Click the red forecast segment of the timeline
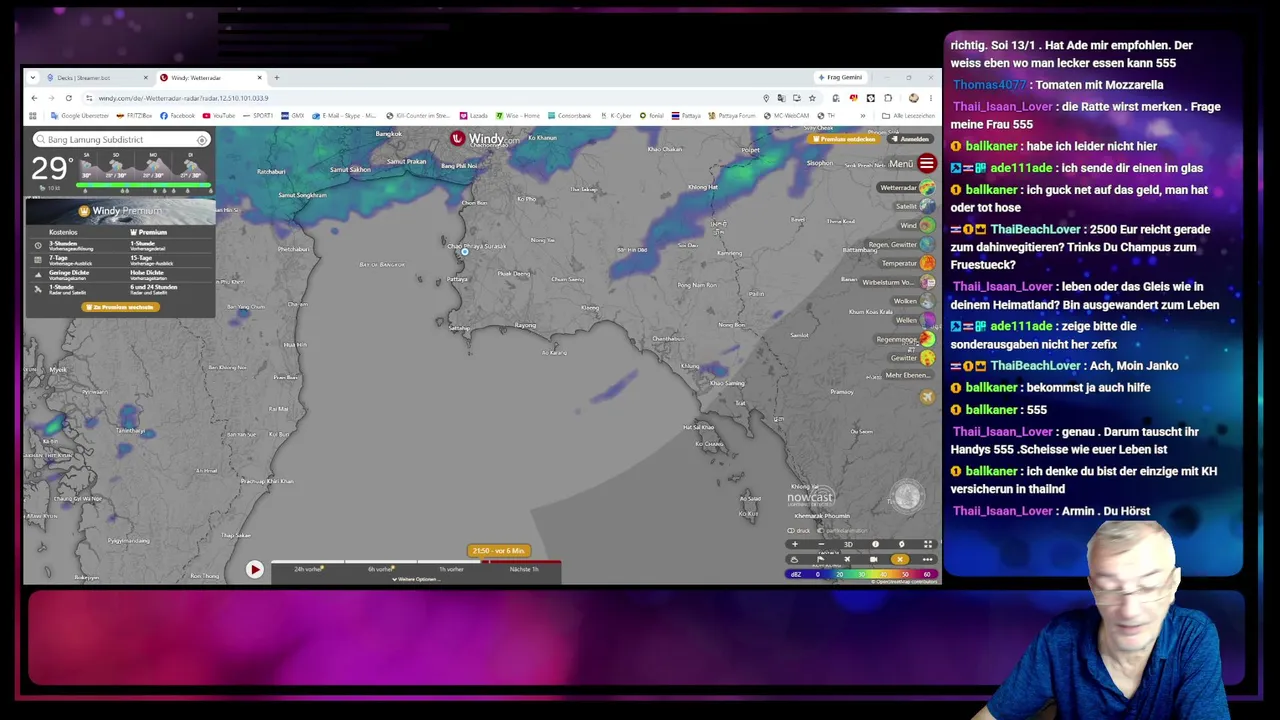Image resolution: width=1280 pixels, height=720 pixels. [523, 562]
